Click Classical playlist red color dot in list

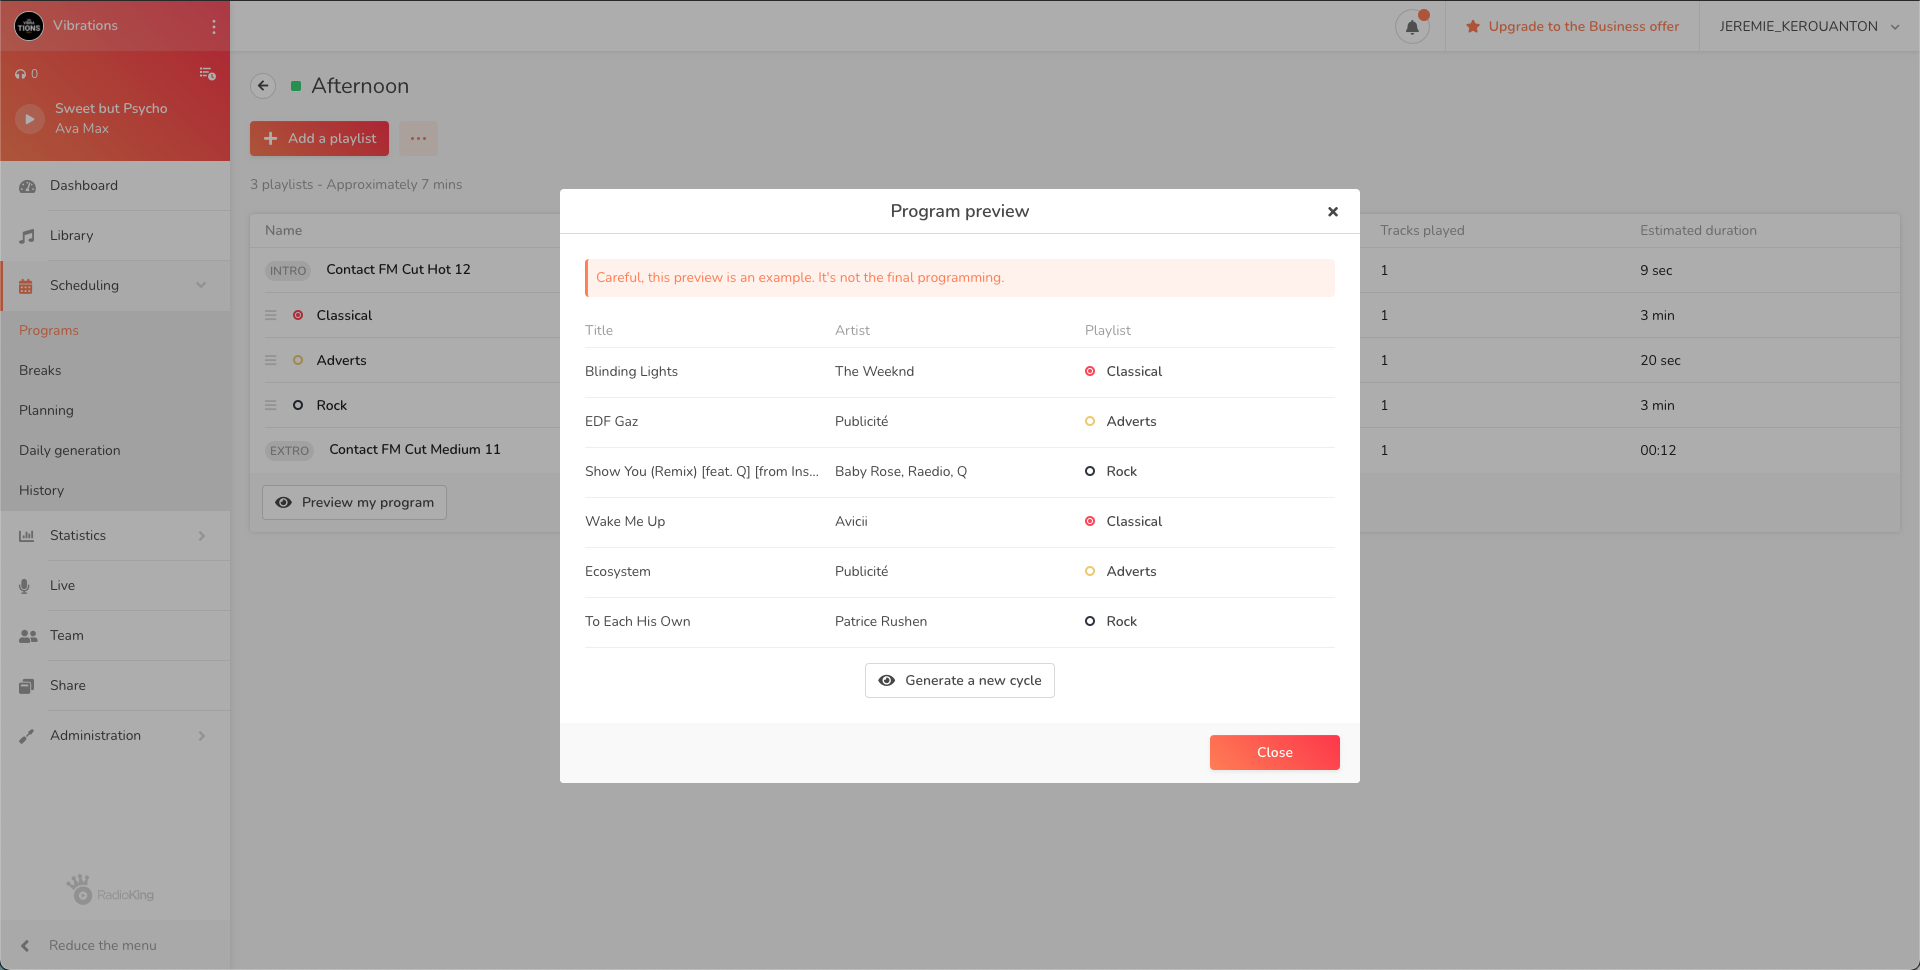coord(298,315)
